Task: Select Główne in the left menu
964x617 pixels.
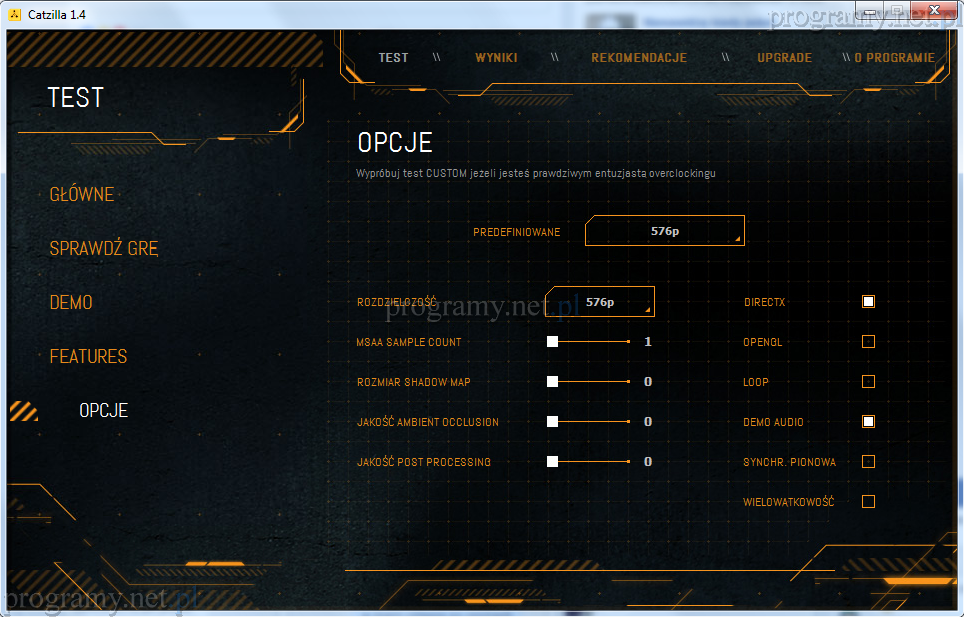Action: (82, 194)
